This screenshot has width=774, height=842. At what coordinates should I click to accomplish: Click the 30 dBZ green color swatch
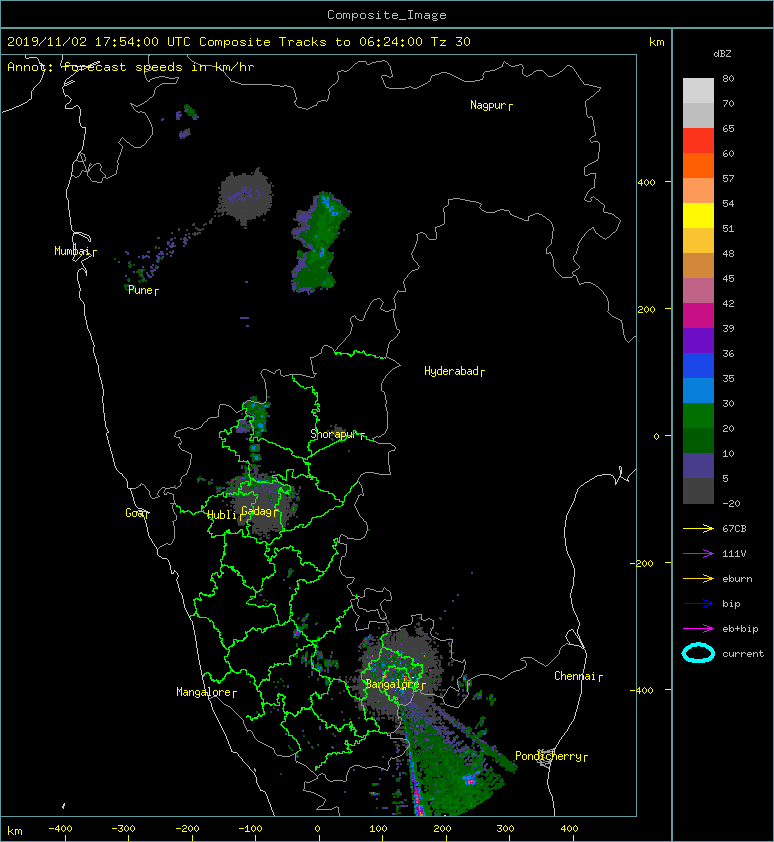pyautogui.click(x=698, y=416)
